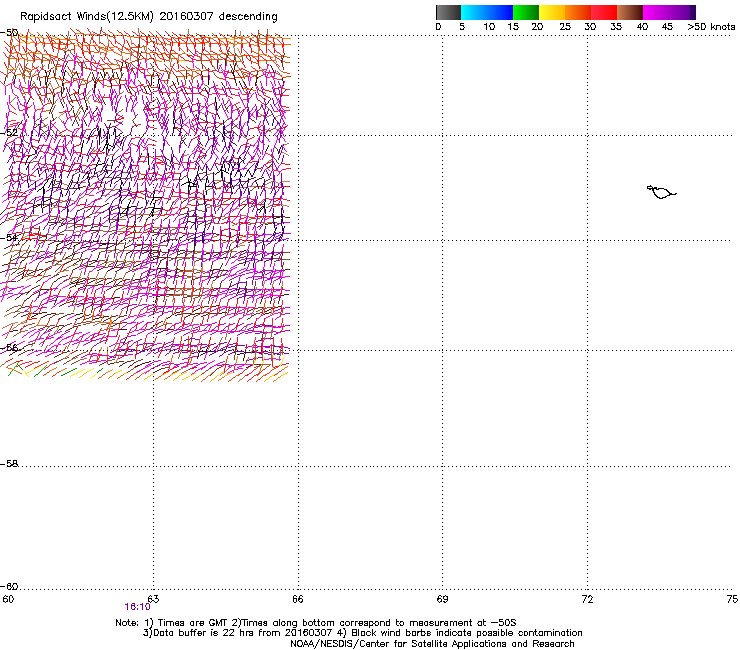Click the orange 25-30 knots legend segment
Screen dimensions: 740x650
coord(578,12)
